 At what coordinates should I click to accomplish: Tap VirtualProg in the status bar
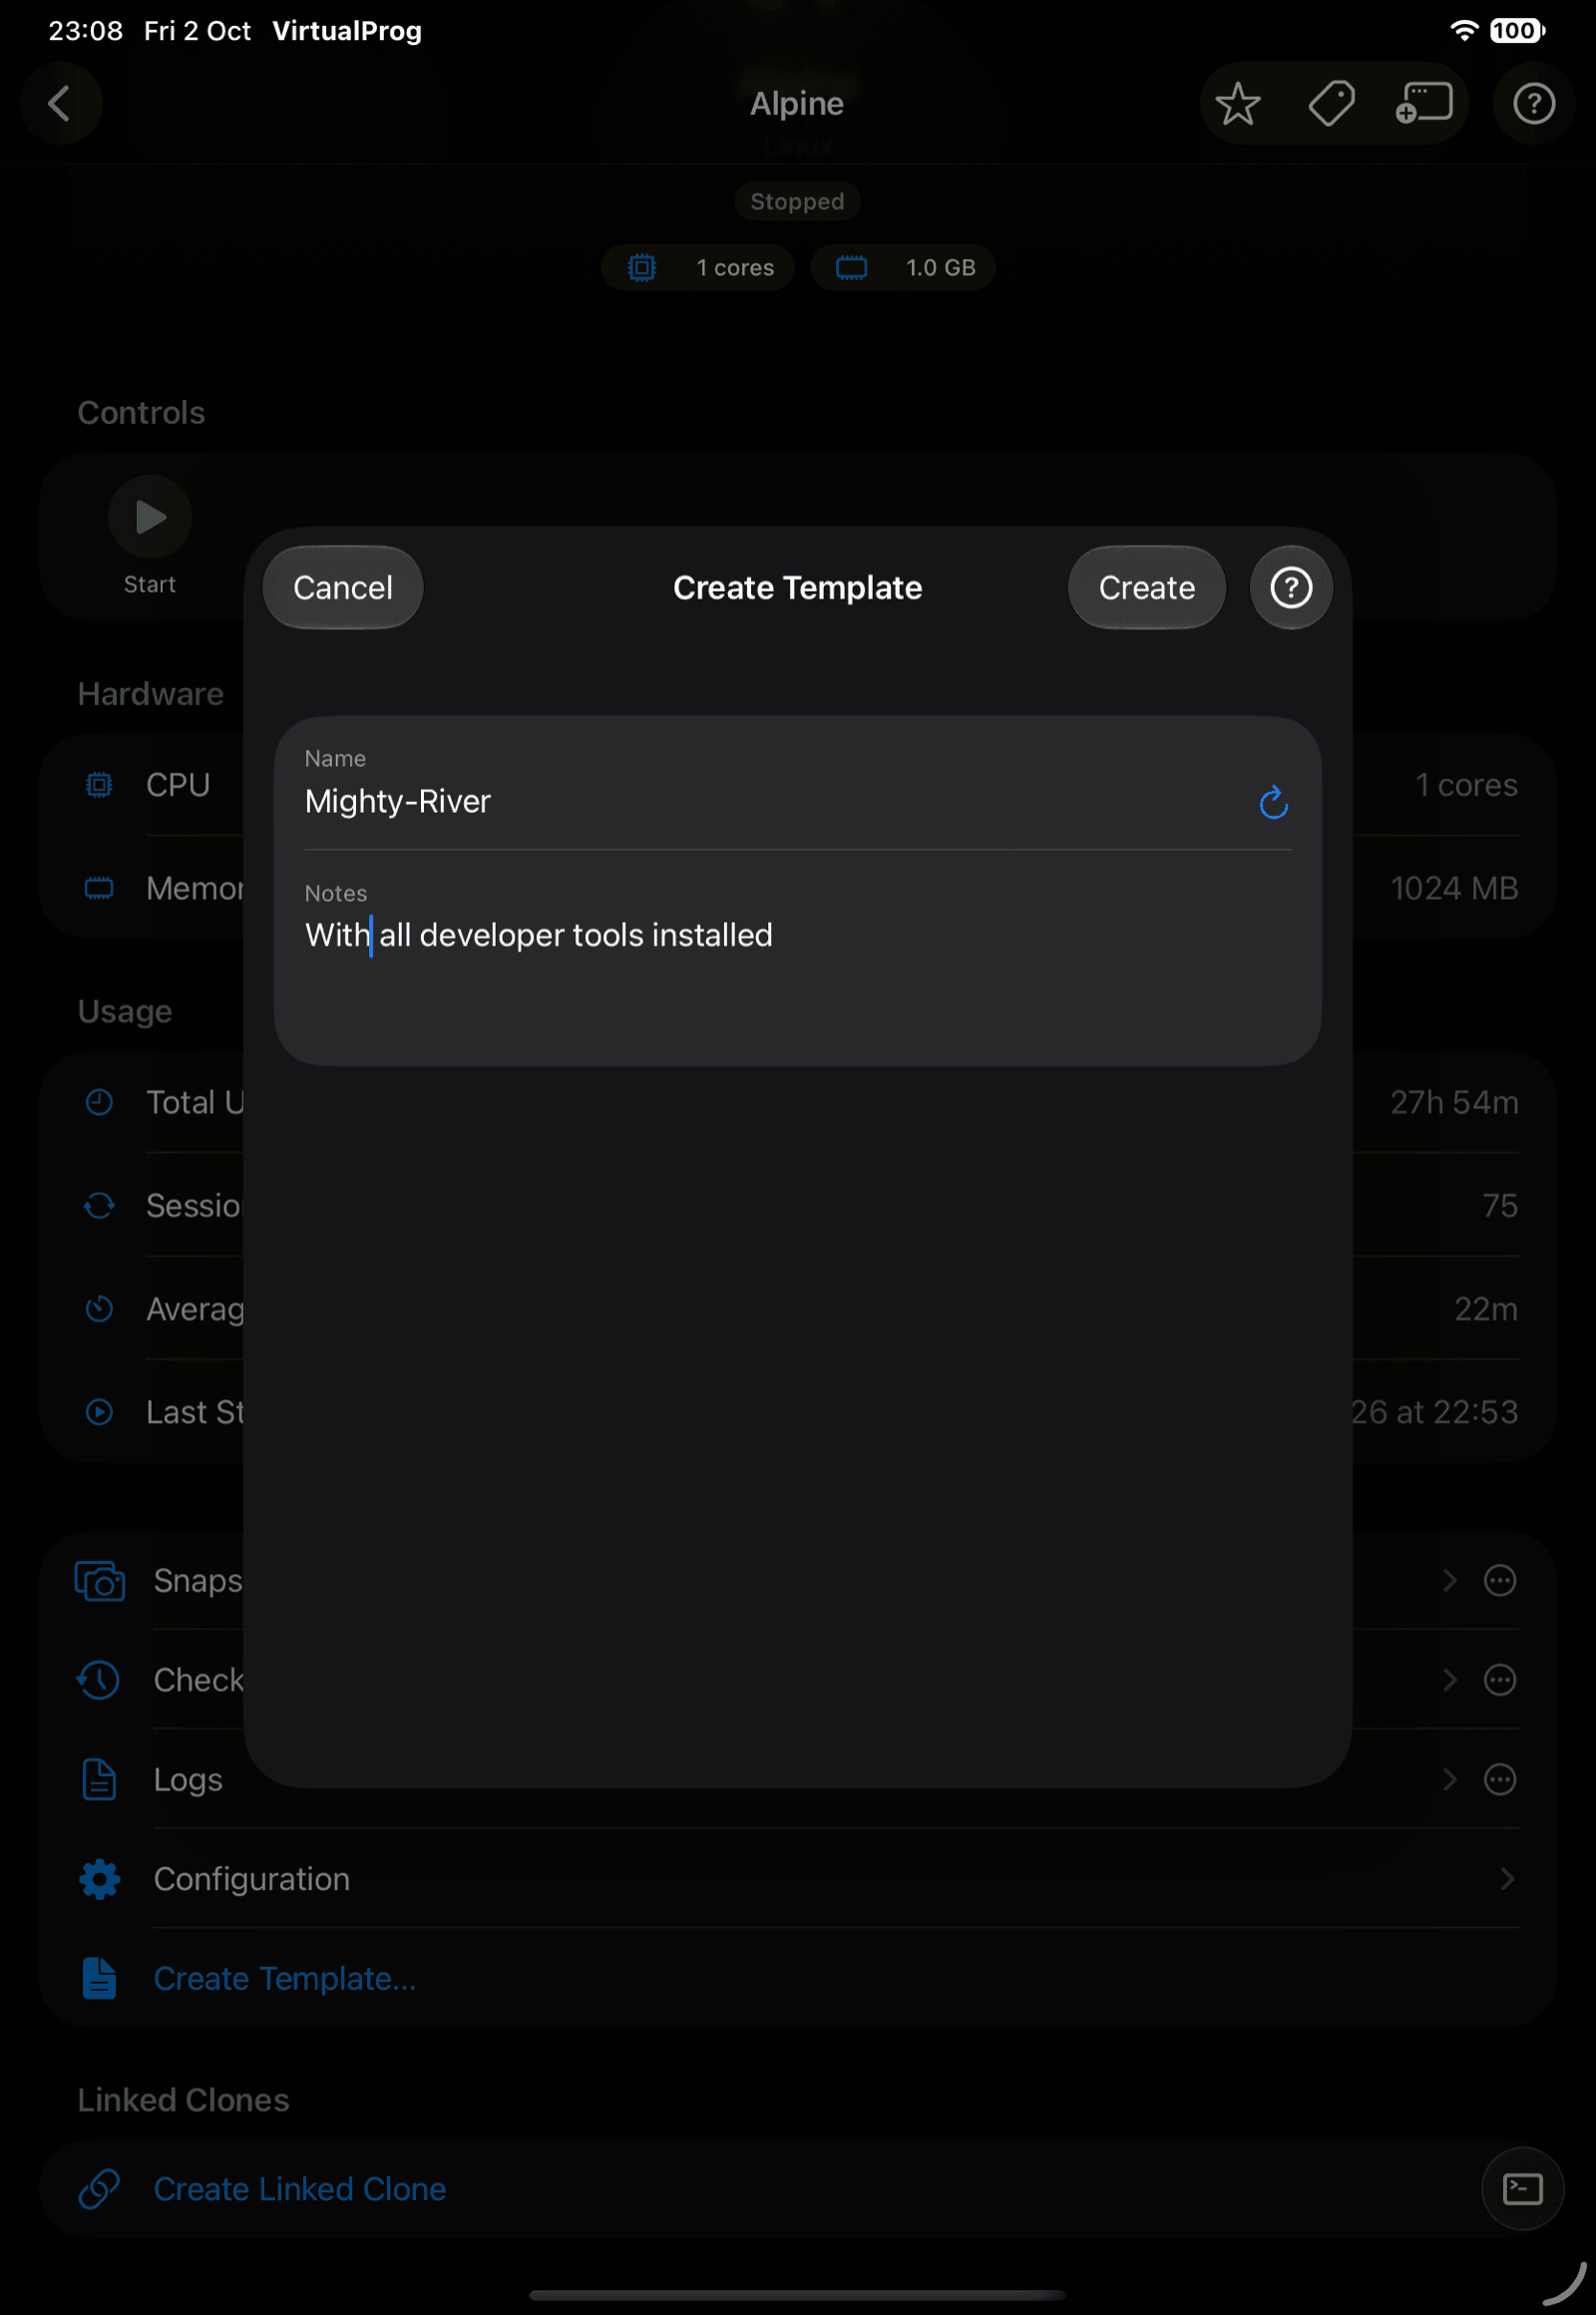tap(347, 31)
